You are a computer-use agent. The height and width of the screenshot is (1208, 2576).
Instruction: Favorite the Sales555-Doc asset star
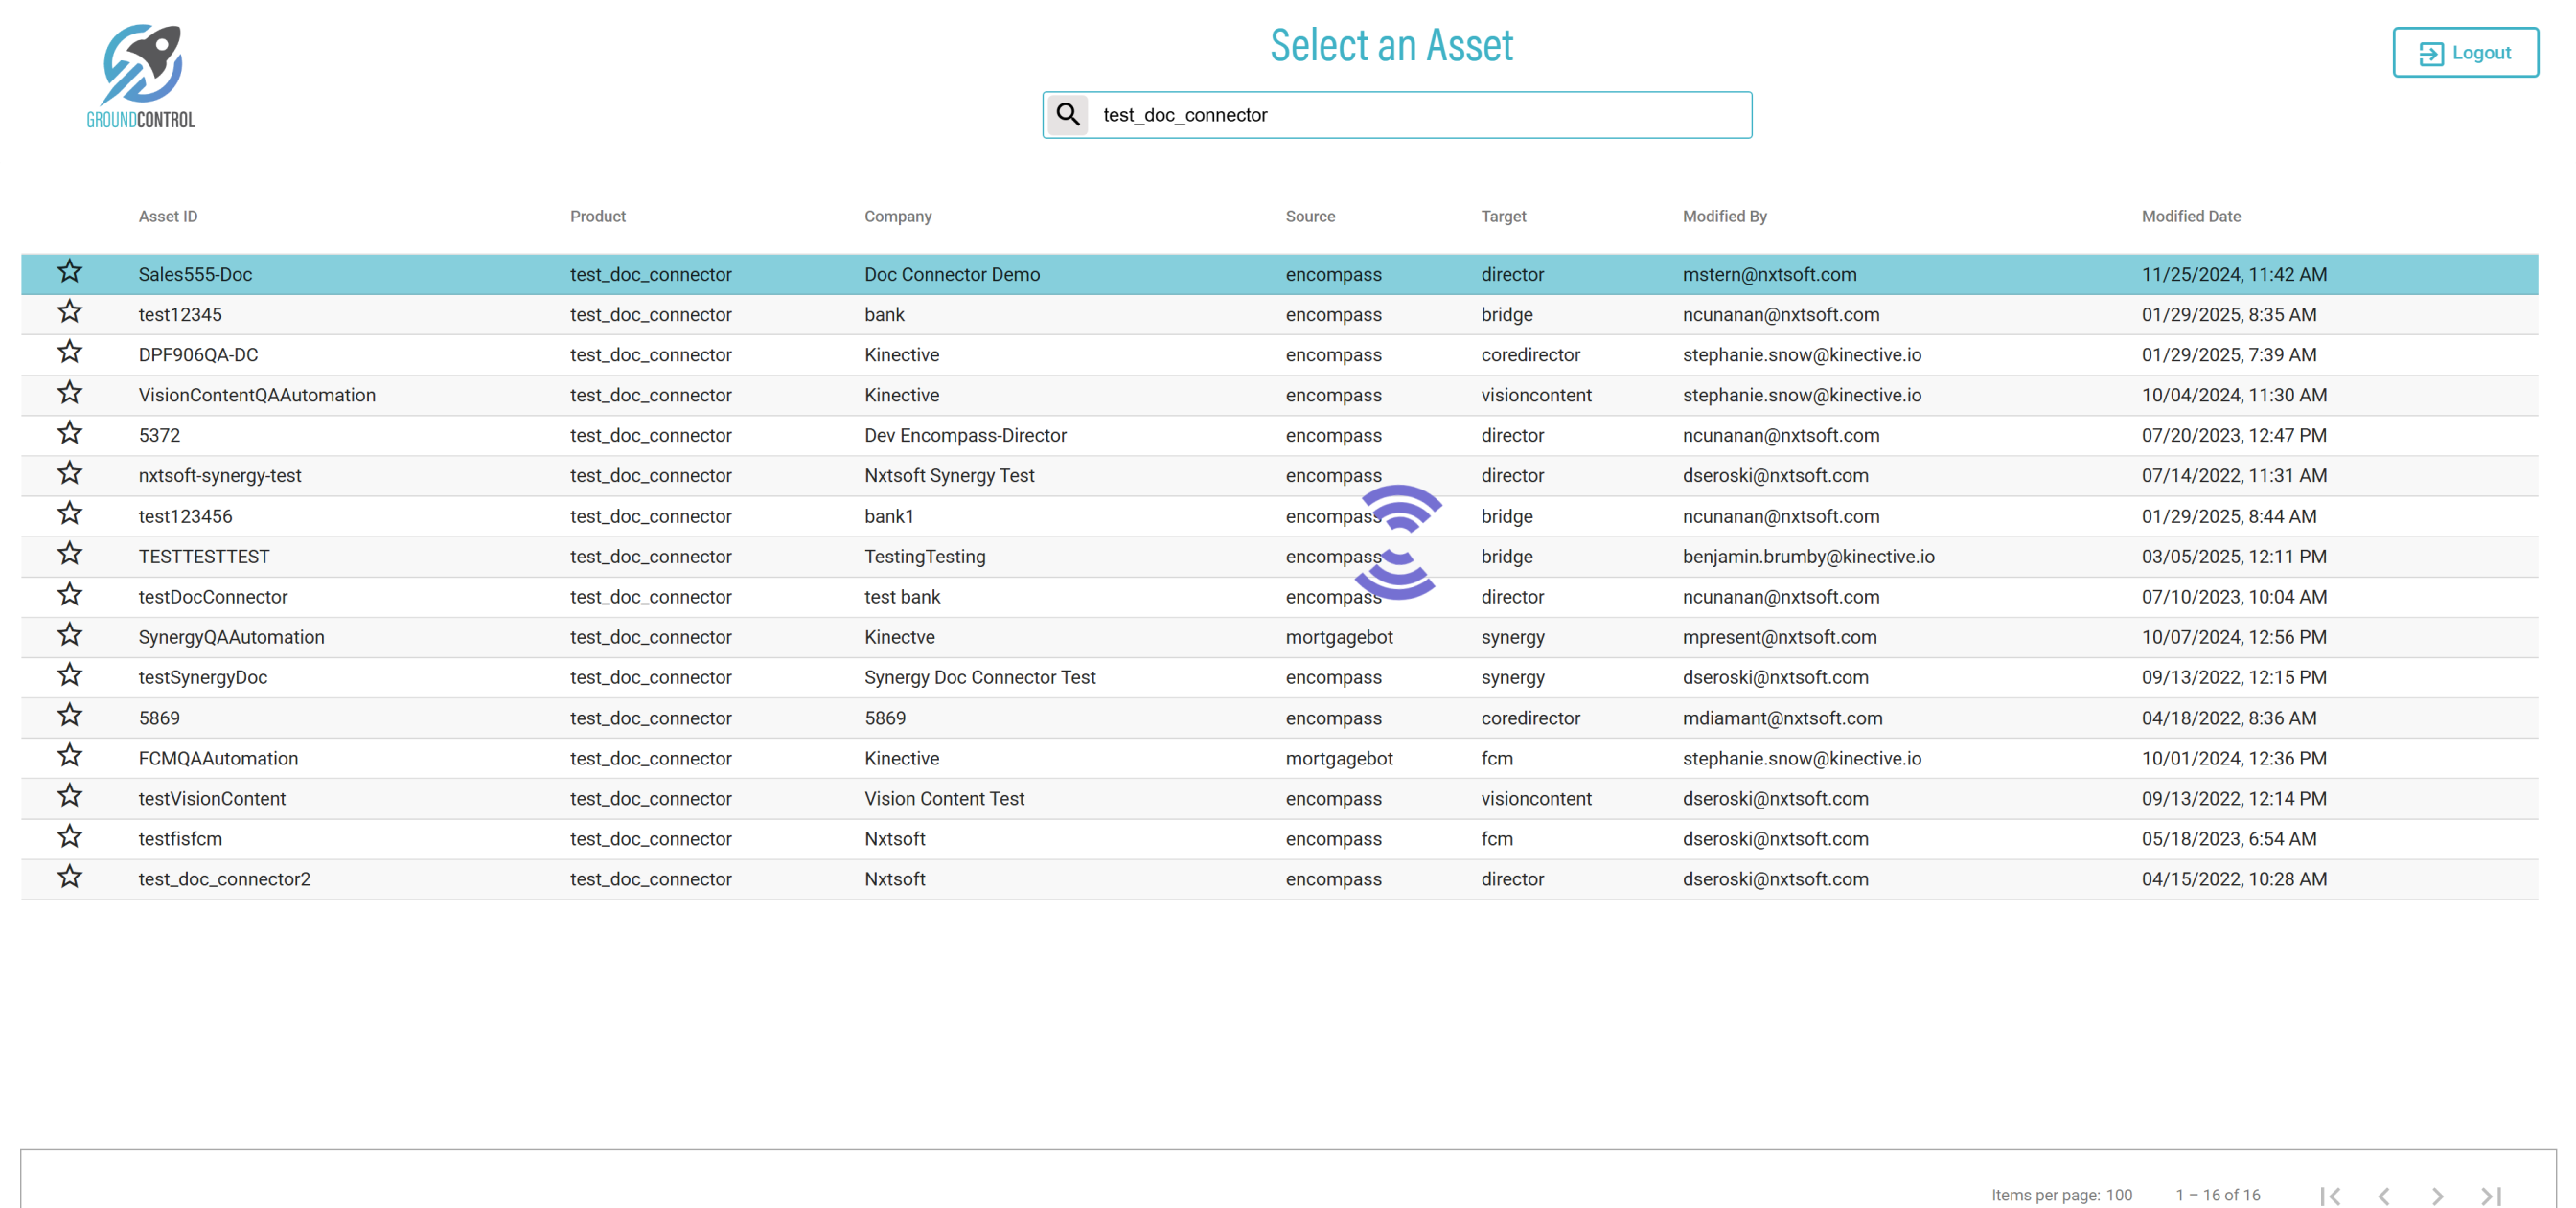coord(69,272)
